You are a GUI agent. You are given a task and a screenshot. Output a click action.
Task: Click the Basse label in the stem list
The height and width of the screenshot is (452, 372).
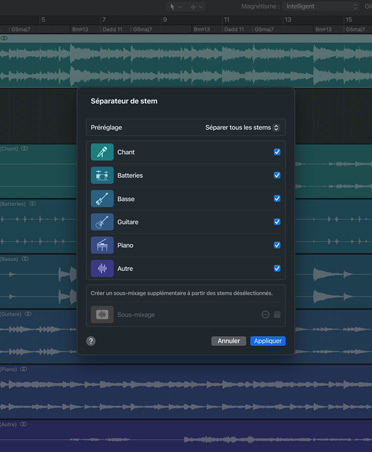(126, 199)
